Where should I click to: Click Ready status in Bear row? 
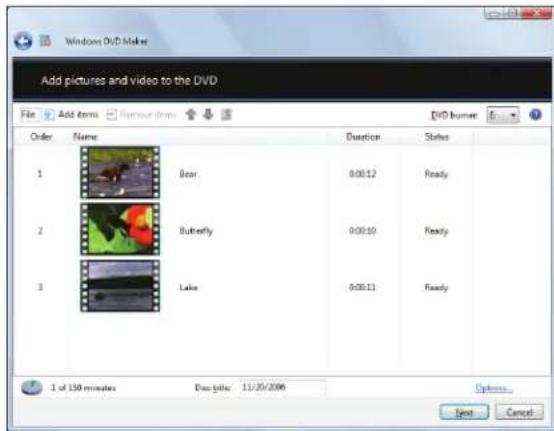coord(436,174)
